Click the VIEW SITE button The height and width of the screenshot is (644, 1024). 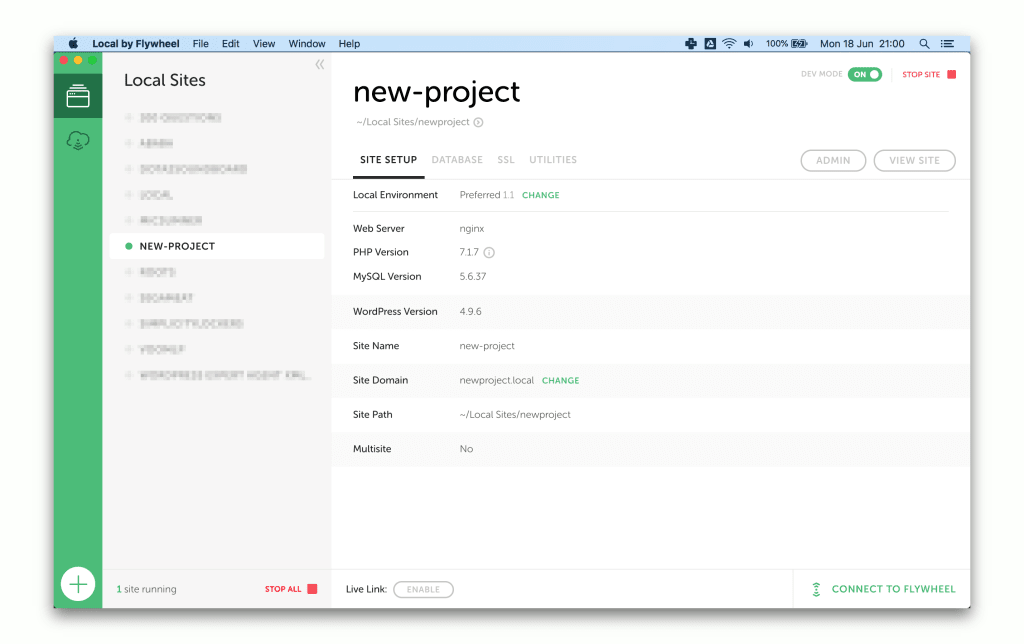[914, 161]
